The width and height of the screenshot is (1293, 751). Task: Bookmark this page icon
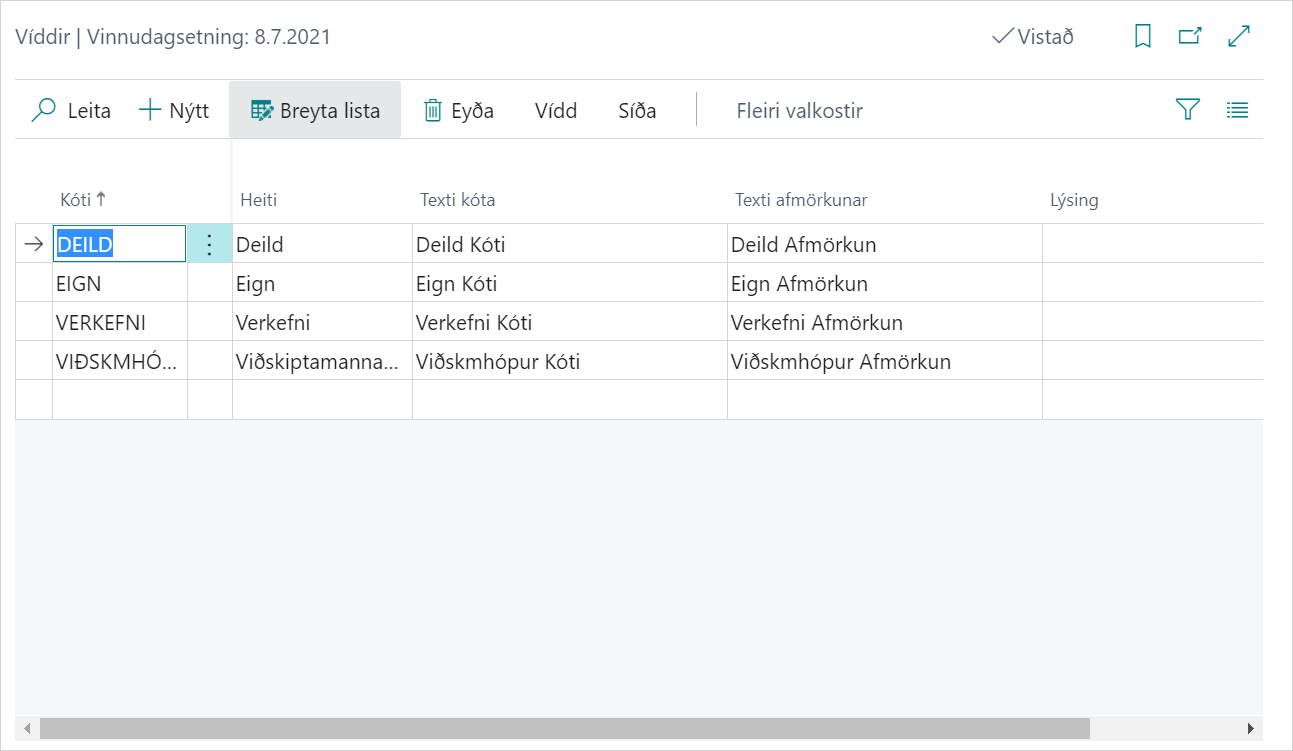[1143, 37]
